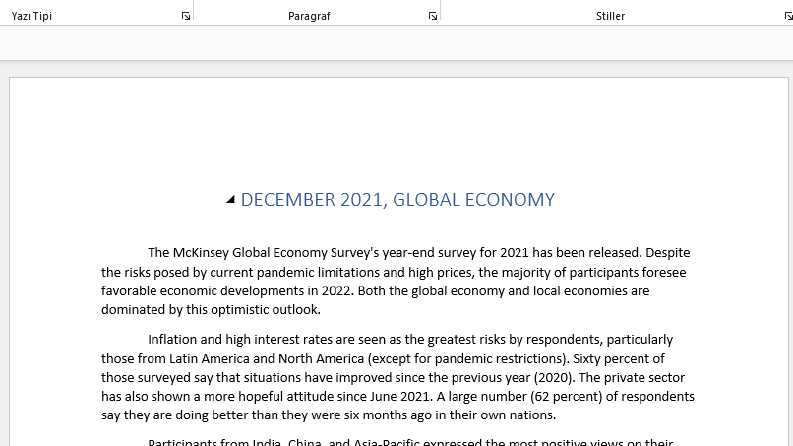793x446 pixels.
Task: Click the Yazı Tipi group label
Action: click(31, 16)
